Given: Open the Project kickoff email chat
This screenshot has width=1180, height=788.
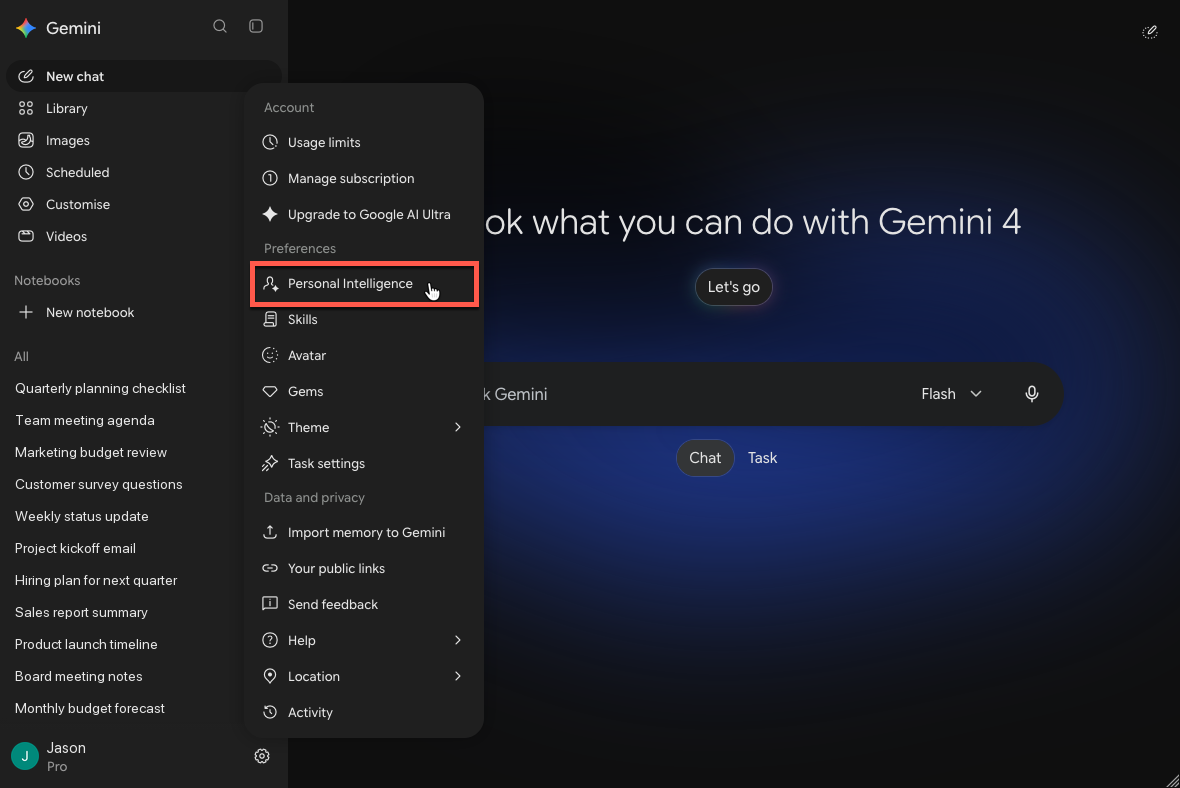Looking at the screenshot, I should point(75,549).
